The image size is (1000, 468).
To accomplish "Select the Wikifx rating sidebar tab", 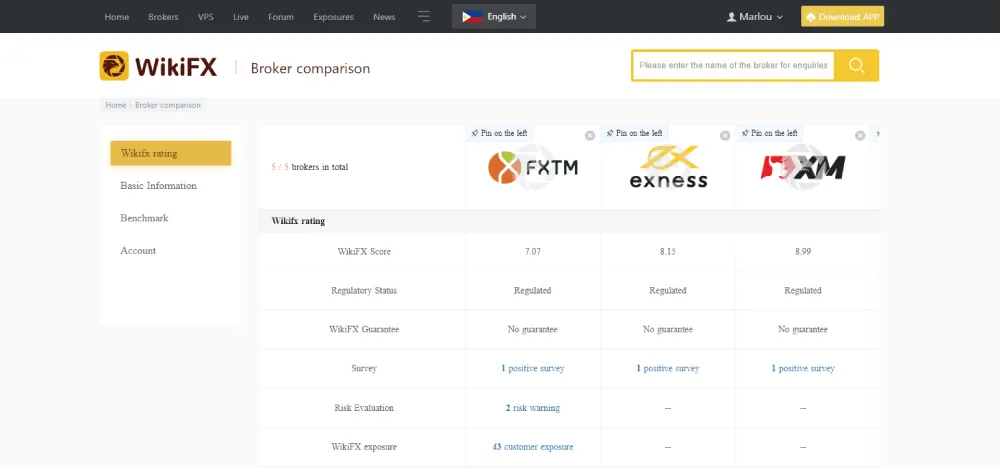I will 170,153.
